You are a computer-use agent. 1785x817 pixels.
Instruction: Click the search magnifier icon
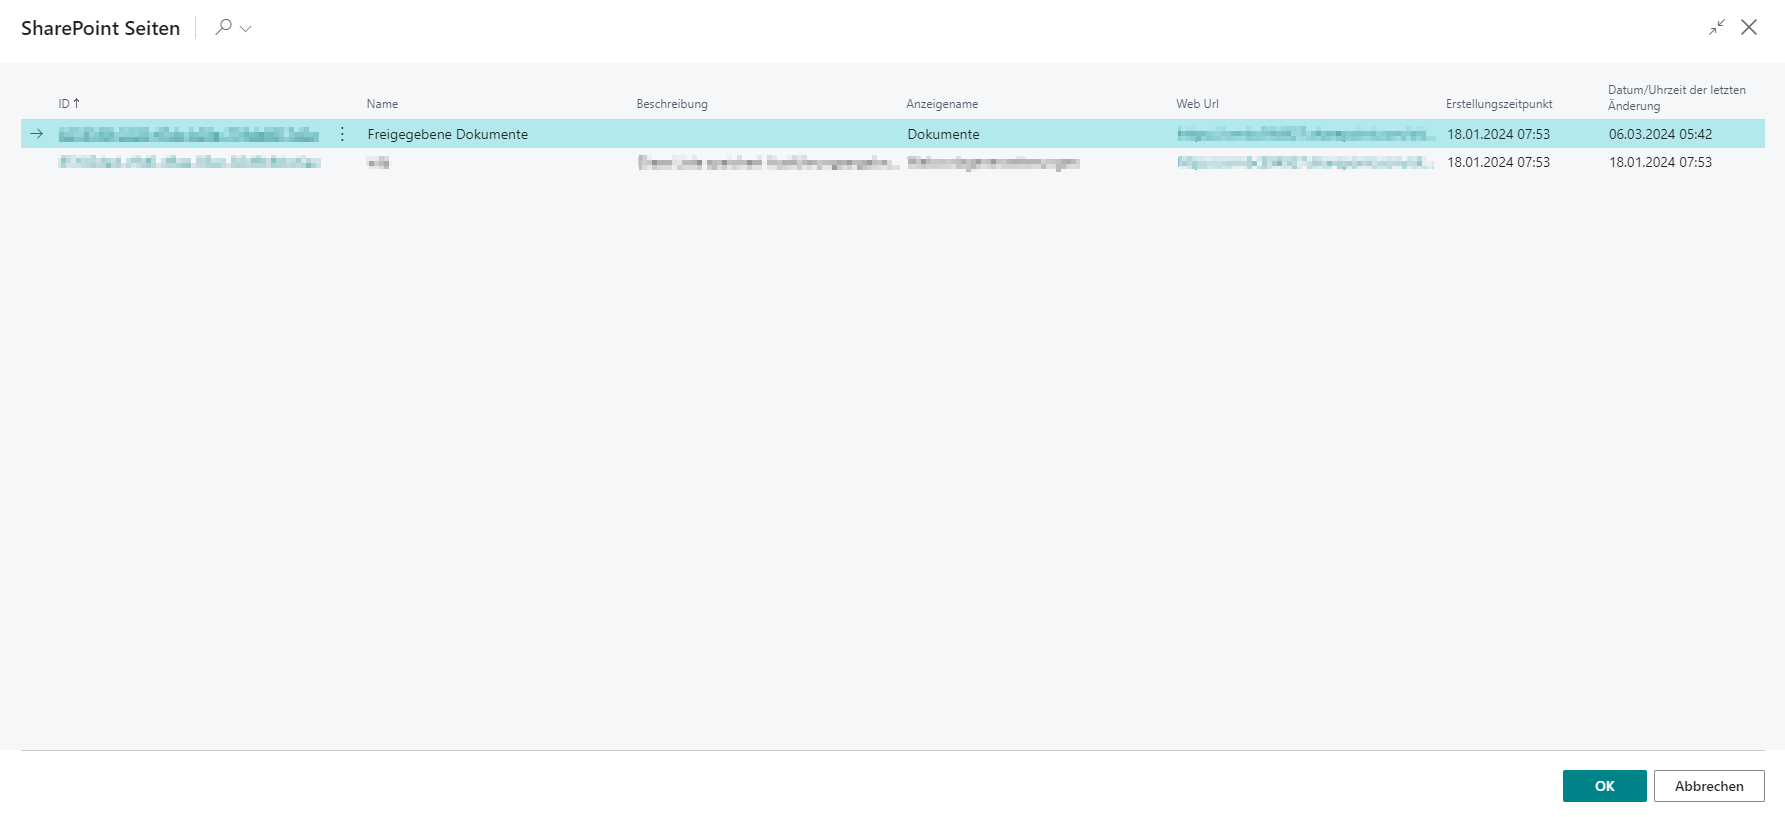[x=223, y=27]
